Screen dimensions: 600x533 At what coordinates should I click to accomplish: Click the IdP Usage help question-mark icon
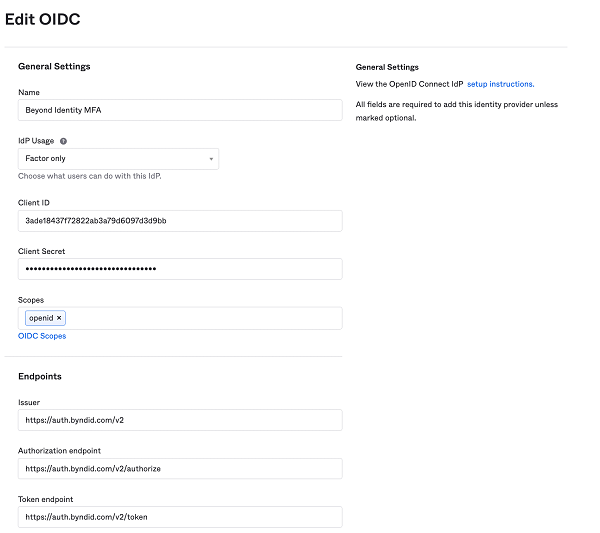pyautogui.click(x=64, y=142)
